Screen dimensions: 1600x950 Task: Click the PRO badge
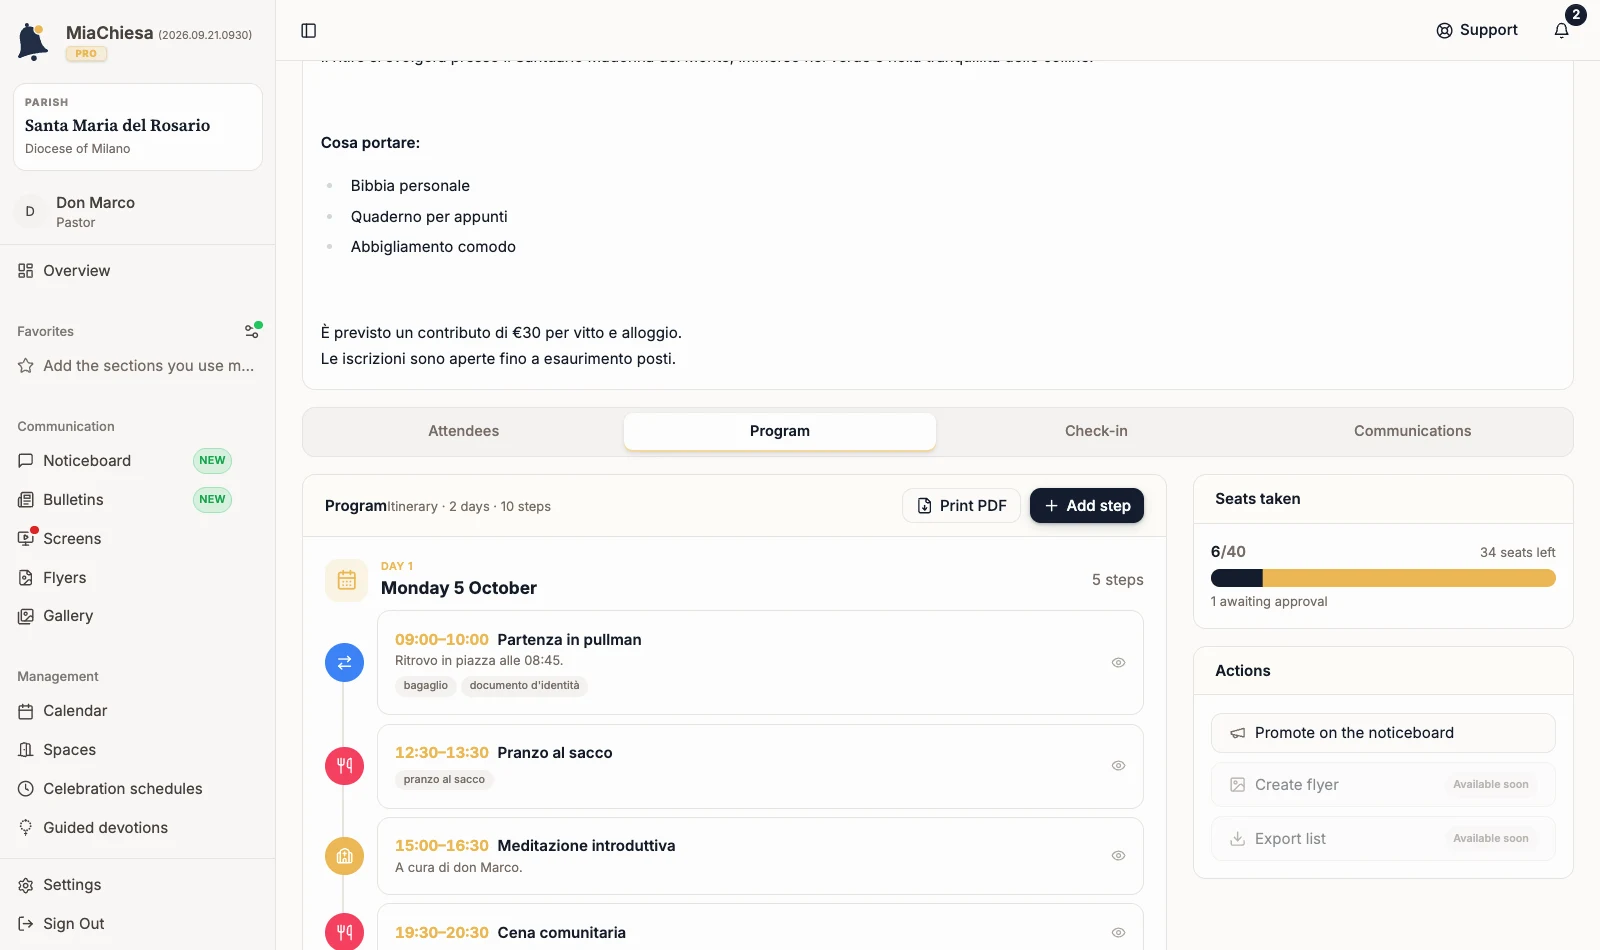[x=86, y=54]
